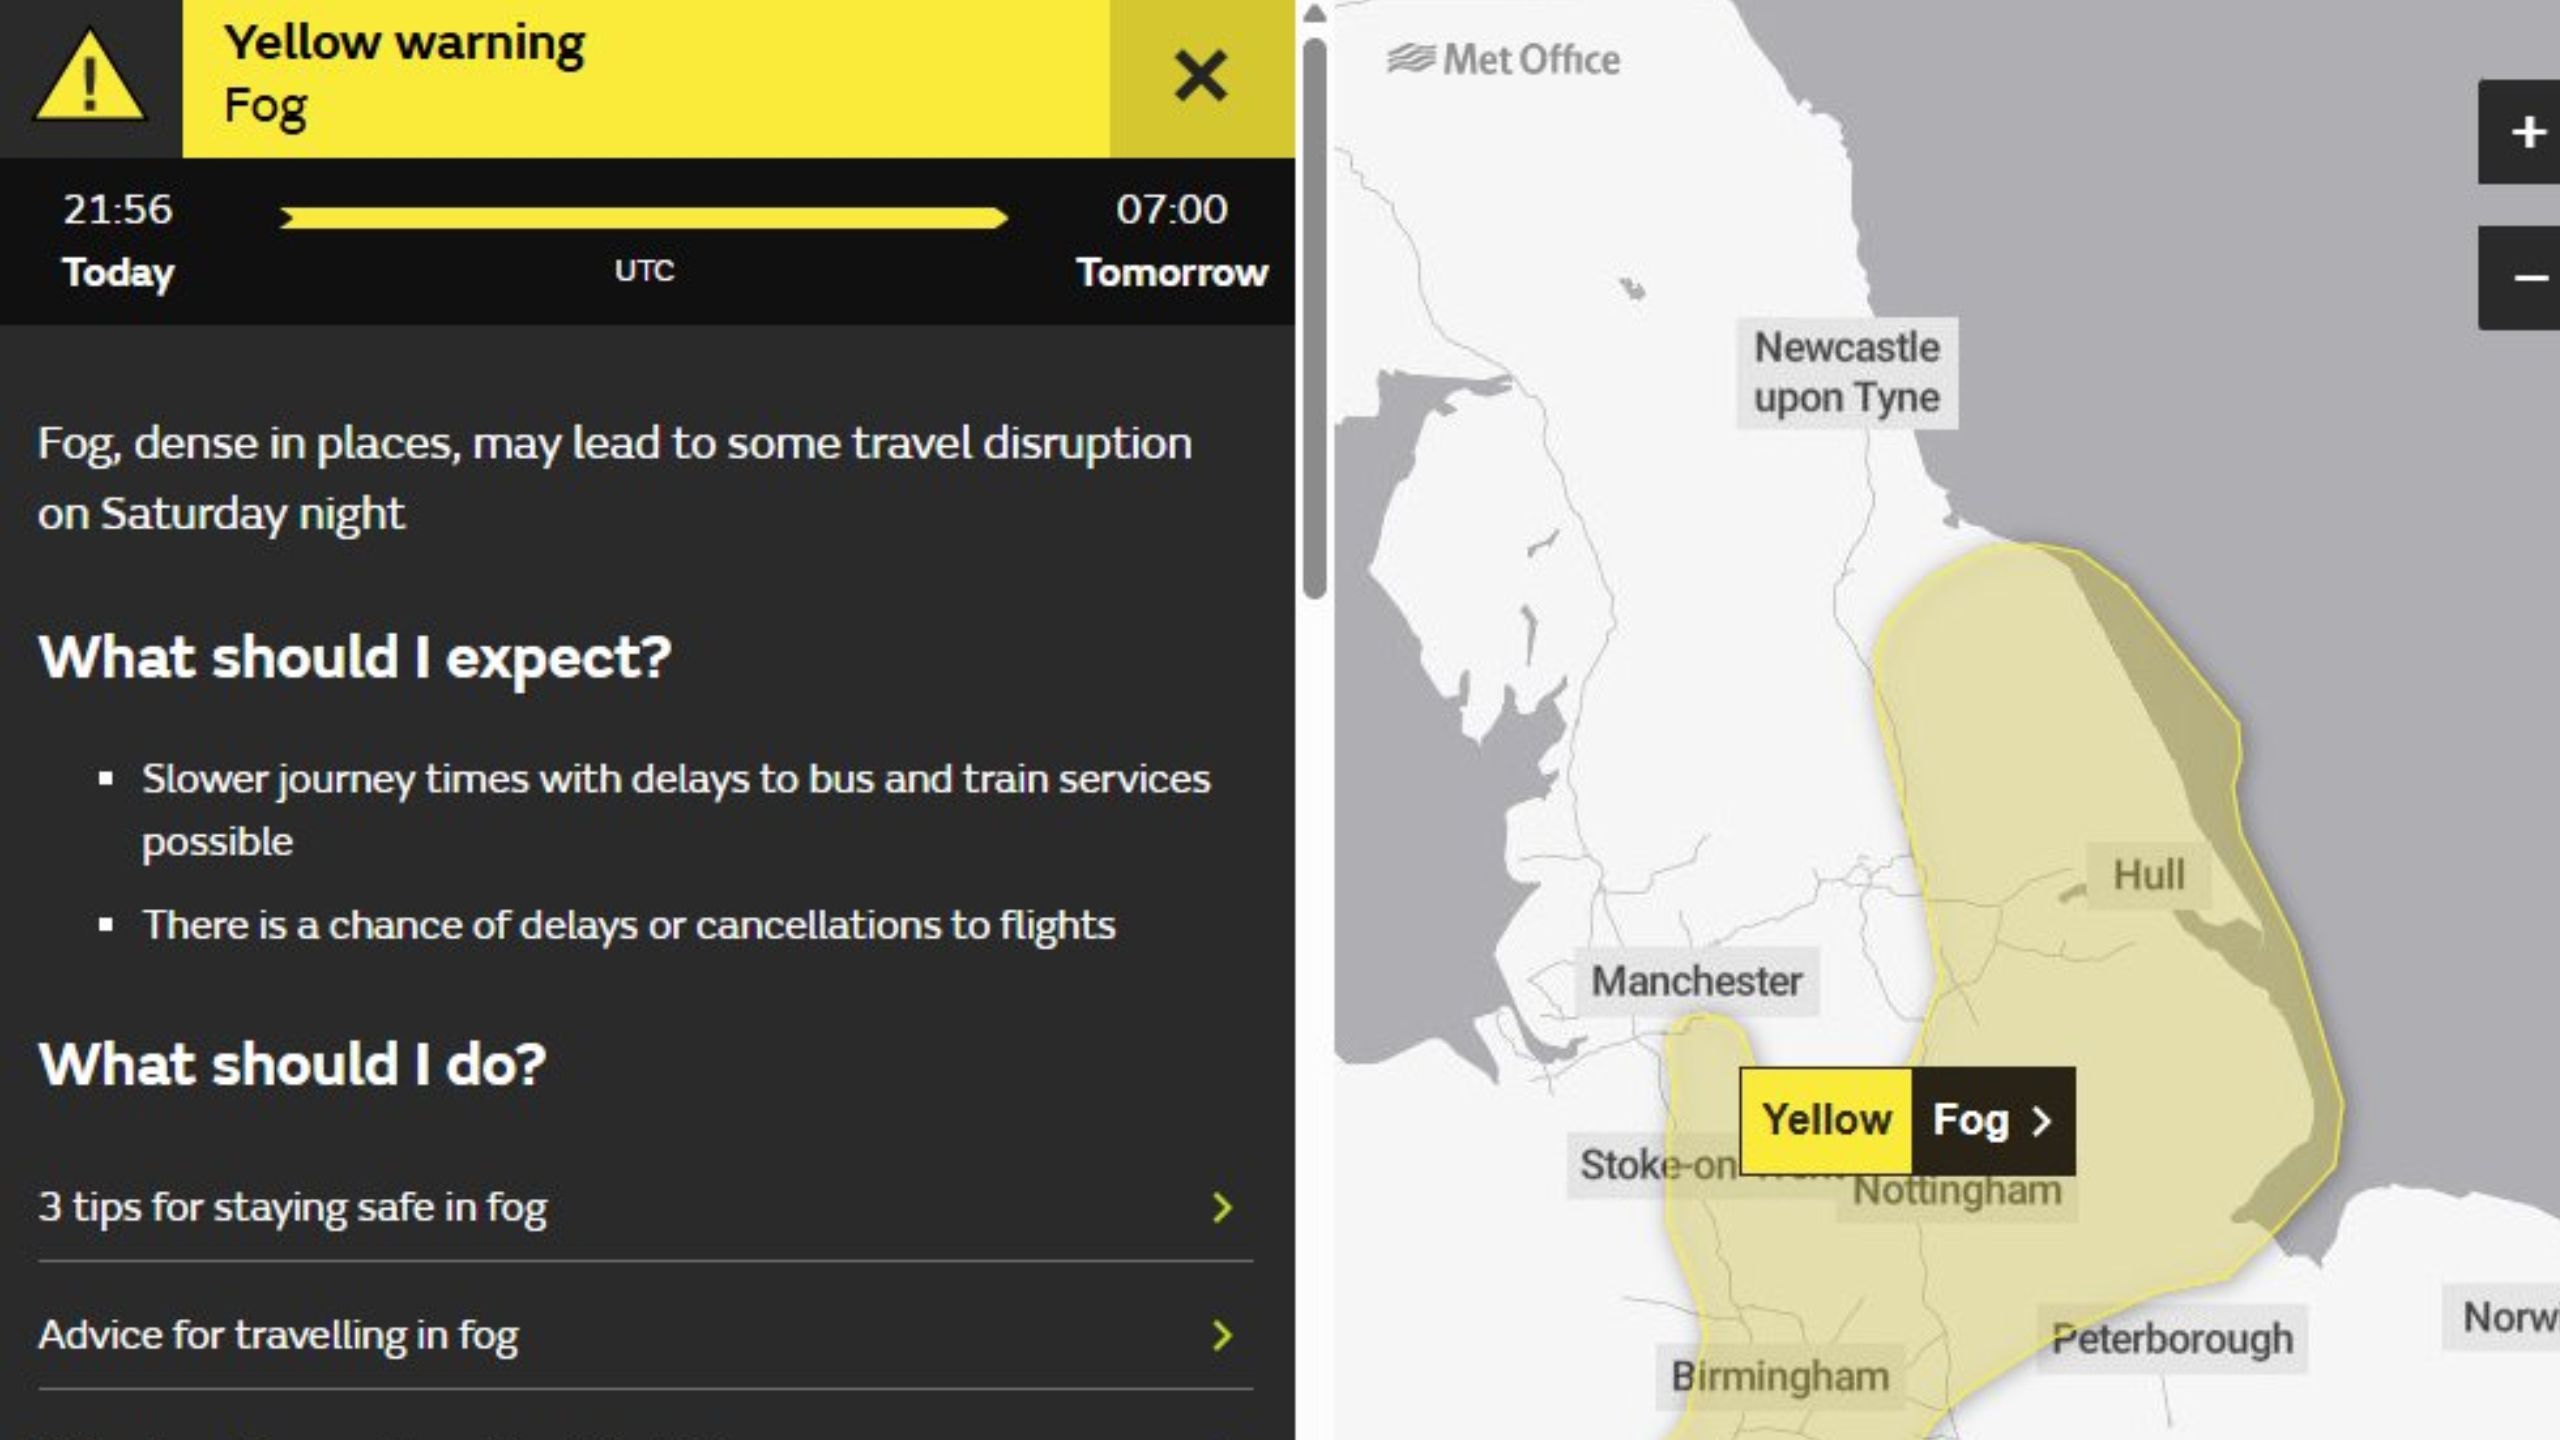The width and height of the screenshot is (2560, 1440).
Task: Click the Met Office logo on map
Action: pos(1503,60)
